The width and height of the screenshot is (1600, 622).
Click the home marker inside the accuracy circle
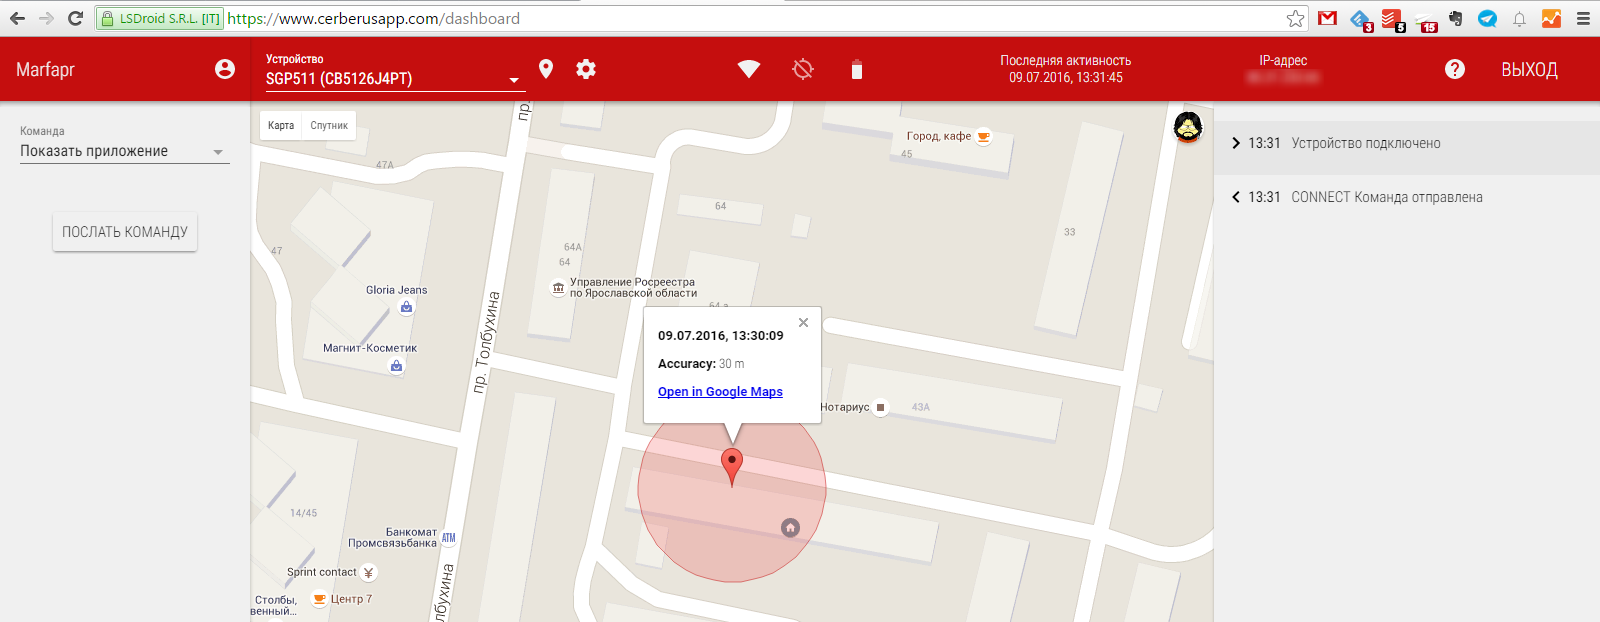tap(790, 527)
